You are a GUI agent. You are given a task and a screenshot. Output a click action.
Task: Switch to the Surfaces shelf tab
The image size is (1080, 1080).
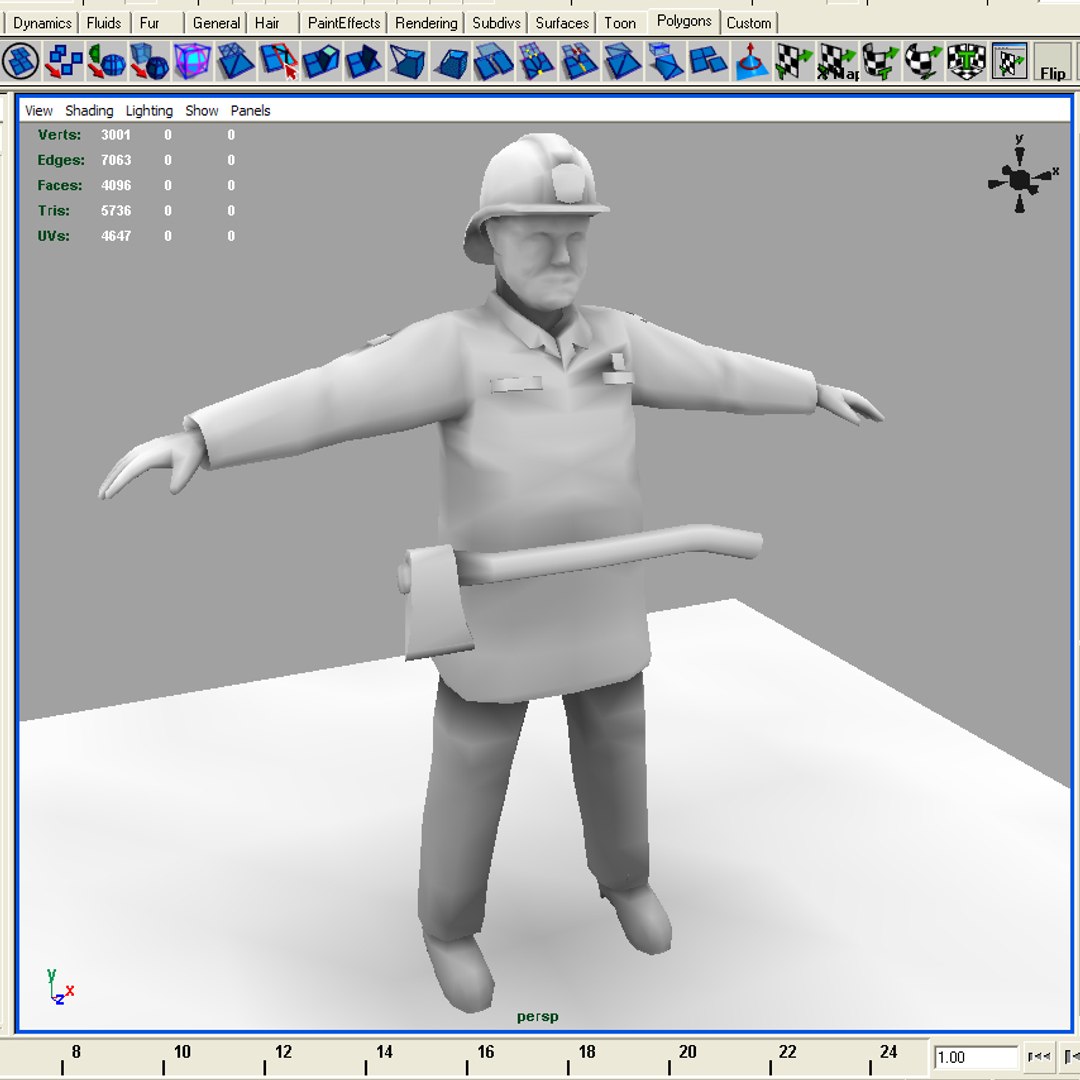point(562,23)
